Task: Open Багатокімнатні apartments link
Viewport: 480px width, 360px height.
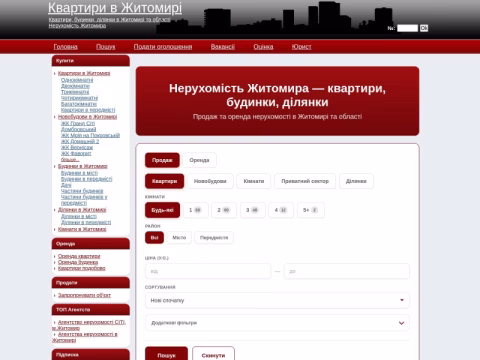Action: tap(79, 104)
